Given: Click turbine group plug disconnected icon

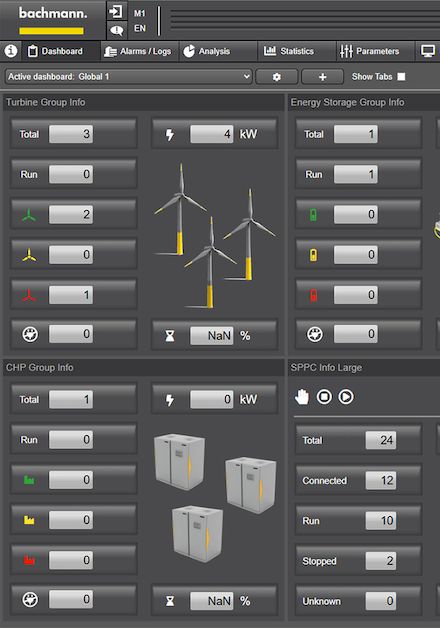Looking at the screenshot, I should 30,334.
